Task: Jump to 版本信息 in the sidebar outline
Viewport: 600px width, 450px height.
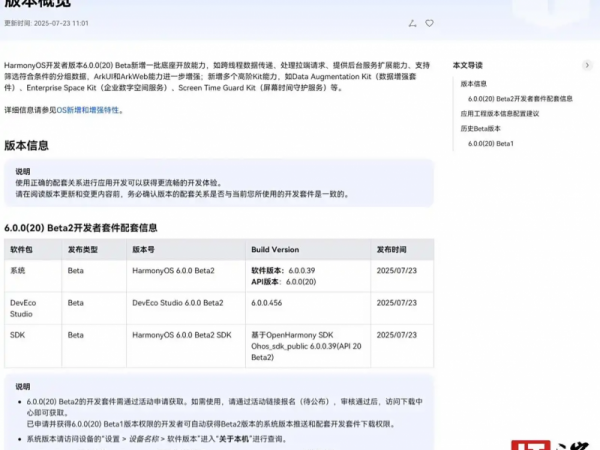Action: 474,83
